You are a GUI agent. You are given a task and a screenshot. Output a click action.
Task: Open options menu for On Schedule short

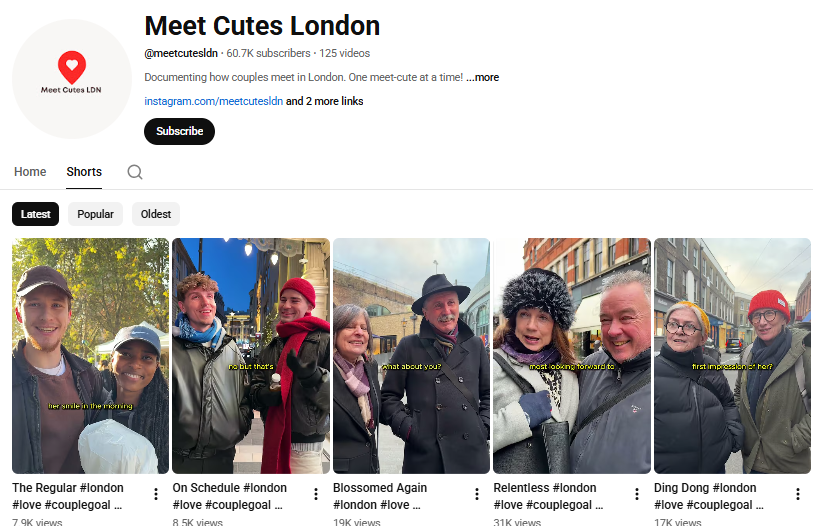coord(316,494)
